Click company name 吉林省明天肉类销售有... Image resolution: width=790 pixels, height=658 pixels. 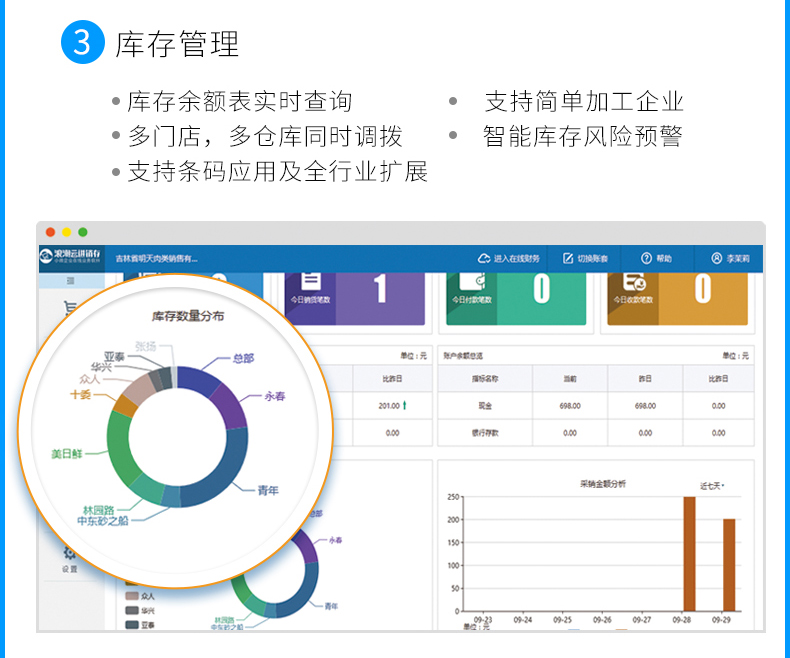point(156,258)
